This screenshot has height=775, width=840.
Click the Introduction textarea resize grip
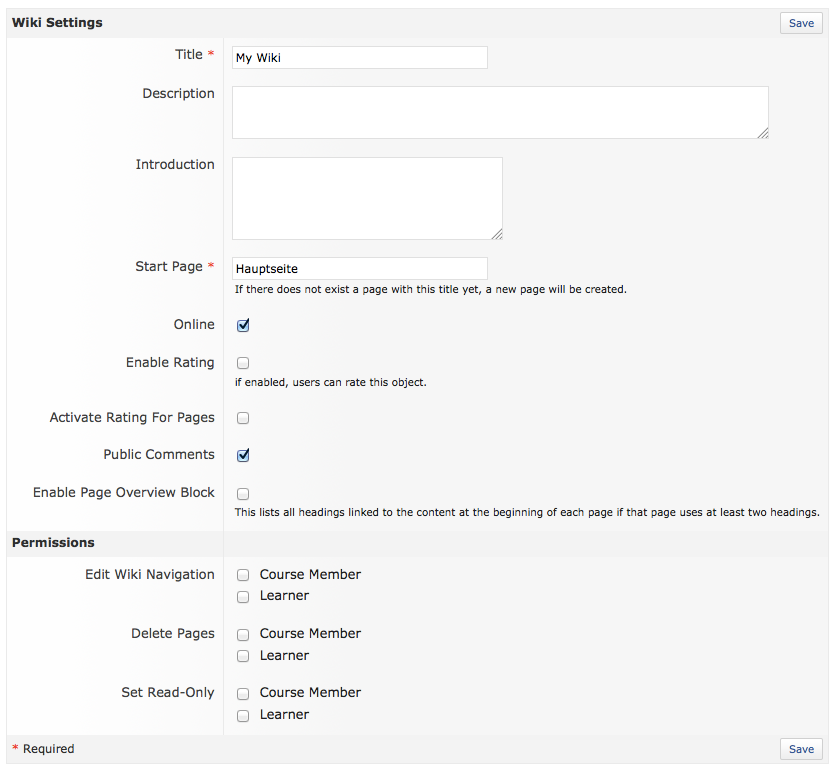click(497, 234)
